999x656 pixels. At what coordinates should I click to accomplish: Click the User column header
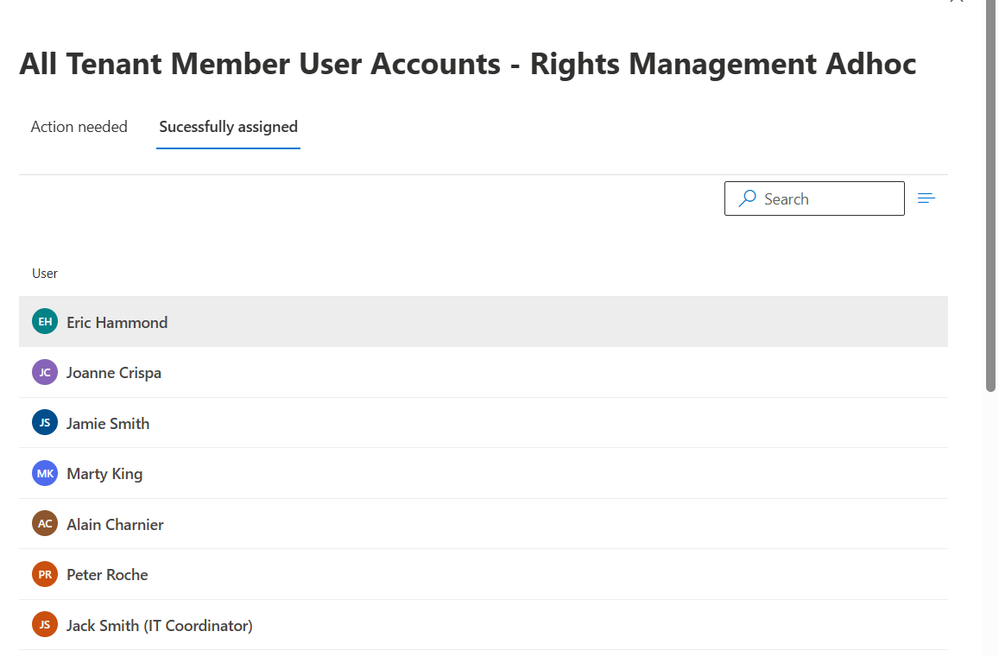tap(45, 273)
